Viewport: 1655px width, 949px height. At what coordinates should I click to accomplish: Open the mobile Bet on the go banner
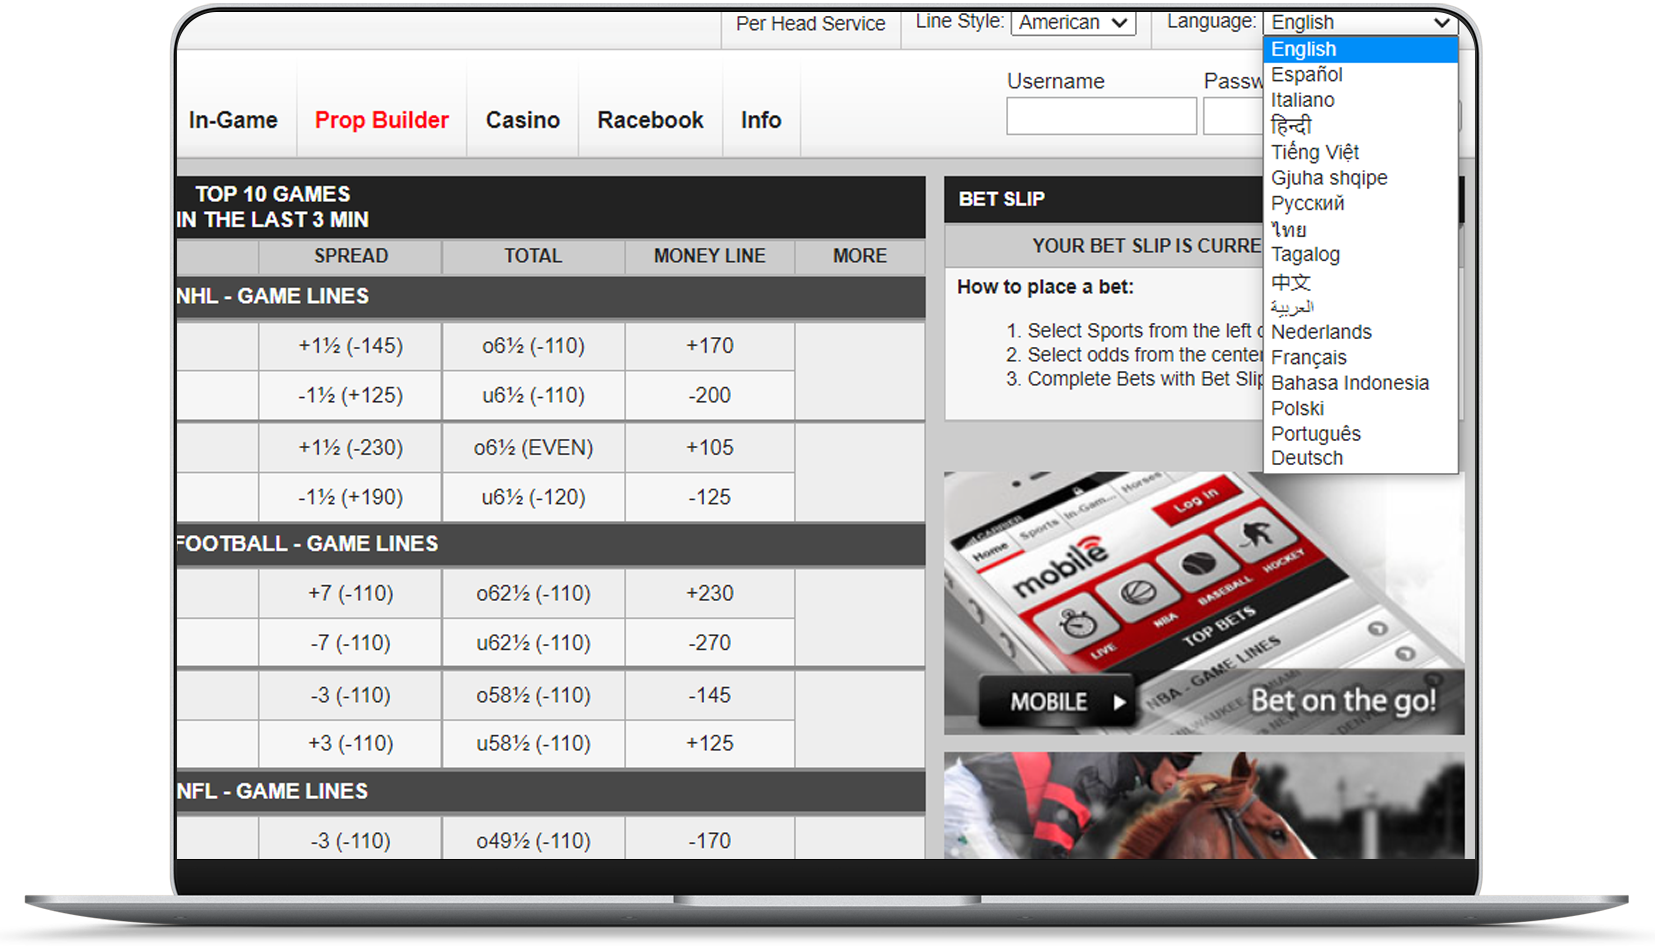(1204, 603)
